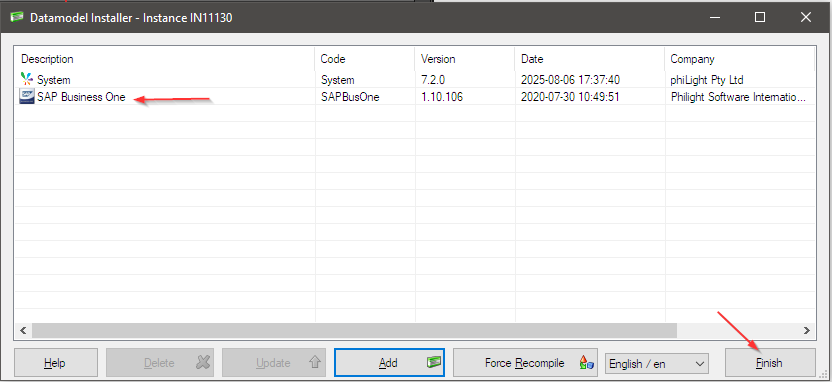The image size is (832, 382).
Task: Click date 2025-08-06 17:37:40 cell
Action: point(570,80)
